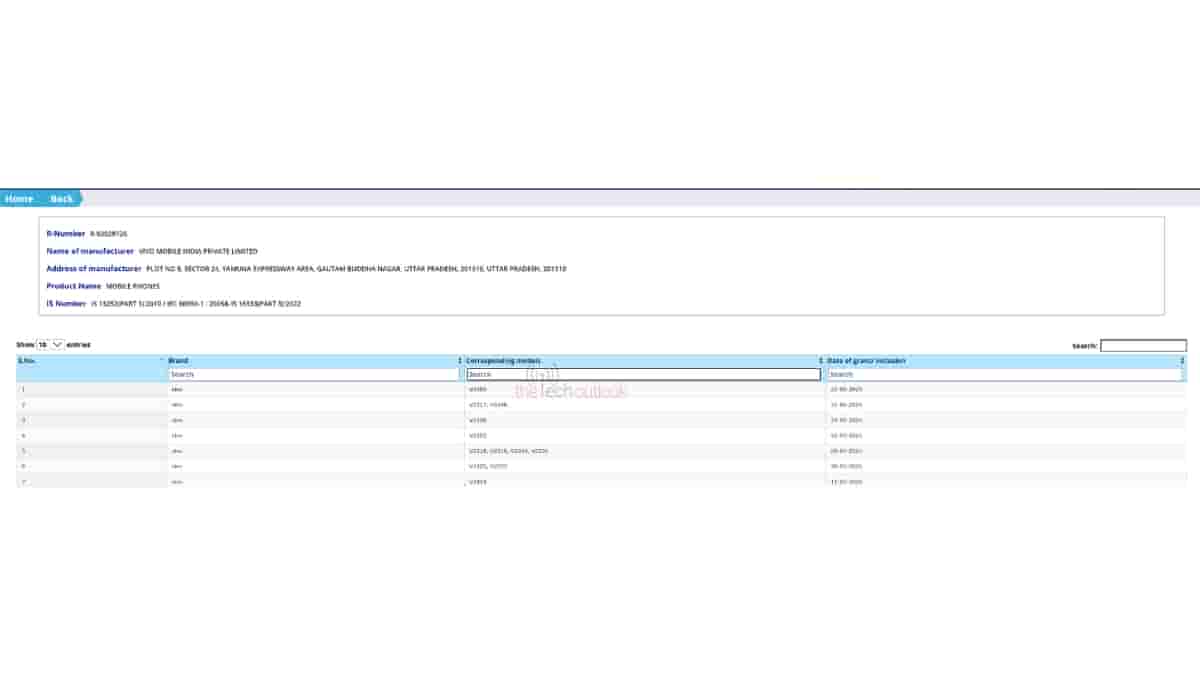Click the Date of grant search field
Screen dimensions: 1200x675
1004,374
